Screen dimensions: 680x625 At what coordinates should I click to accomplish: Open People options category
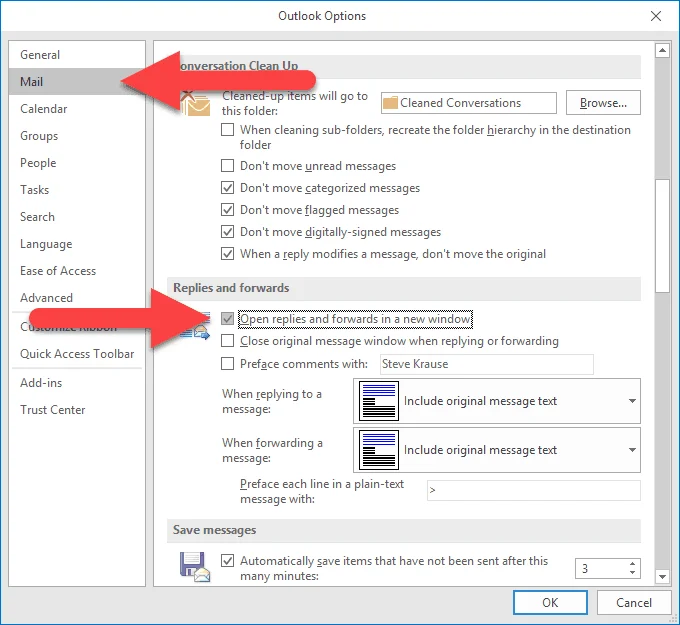(x=77, y=163)
